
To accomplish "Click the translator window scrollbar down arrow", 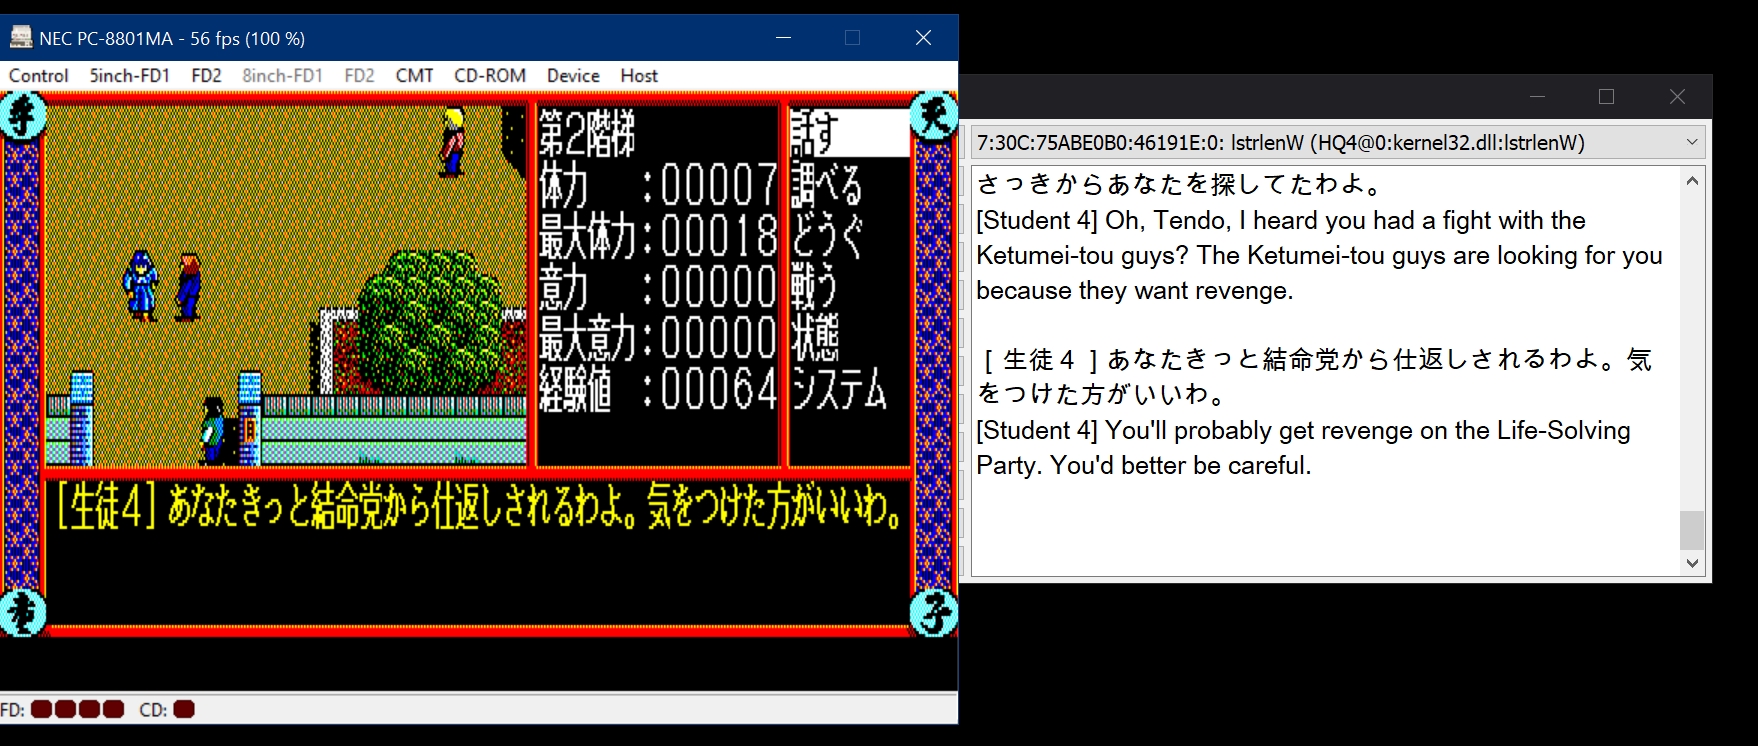I will pyautogui.click(x=1692, y=563).
